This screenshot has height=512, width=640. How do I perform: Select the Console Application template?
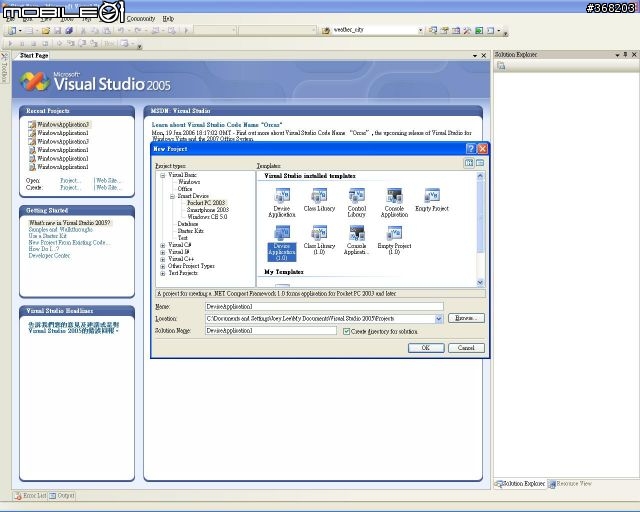tap(394, 203)
